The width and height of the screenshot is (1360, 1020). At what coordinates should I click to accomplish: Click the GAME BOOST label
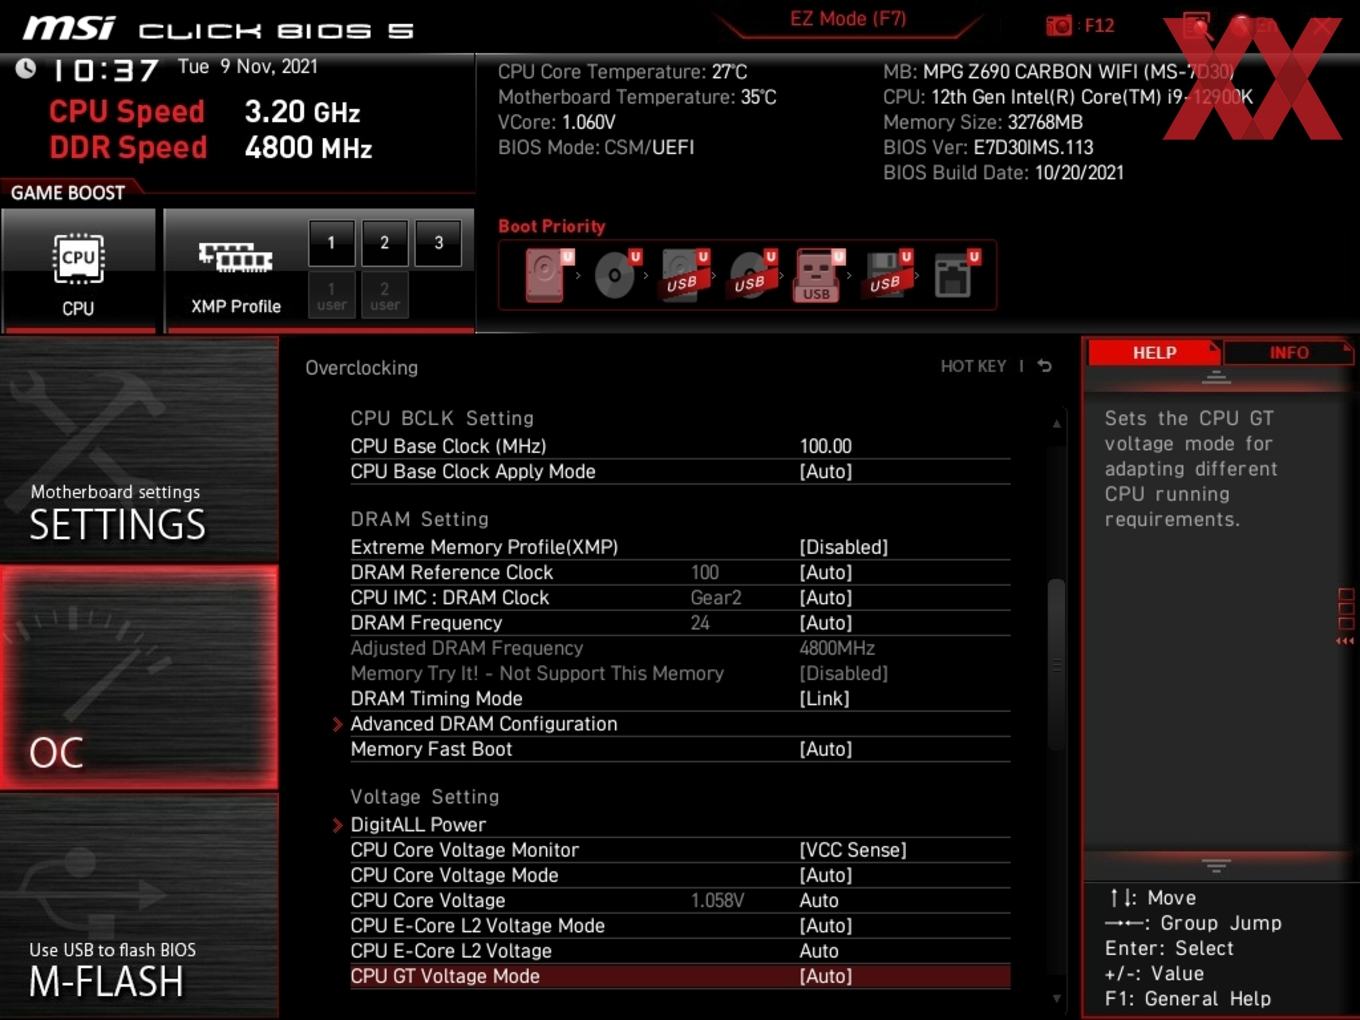click(68, 192)
